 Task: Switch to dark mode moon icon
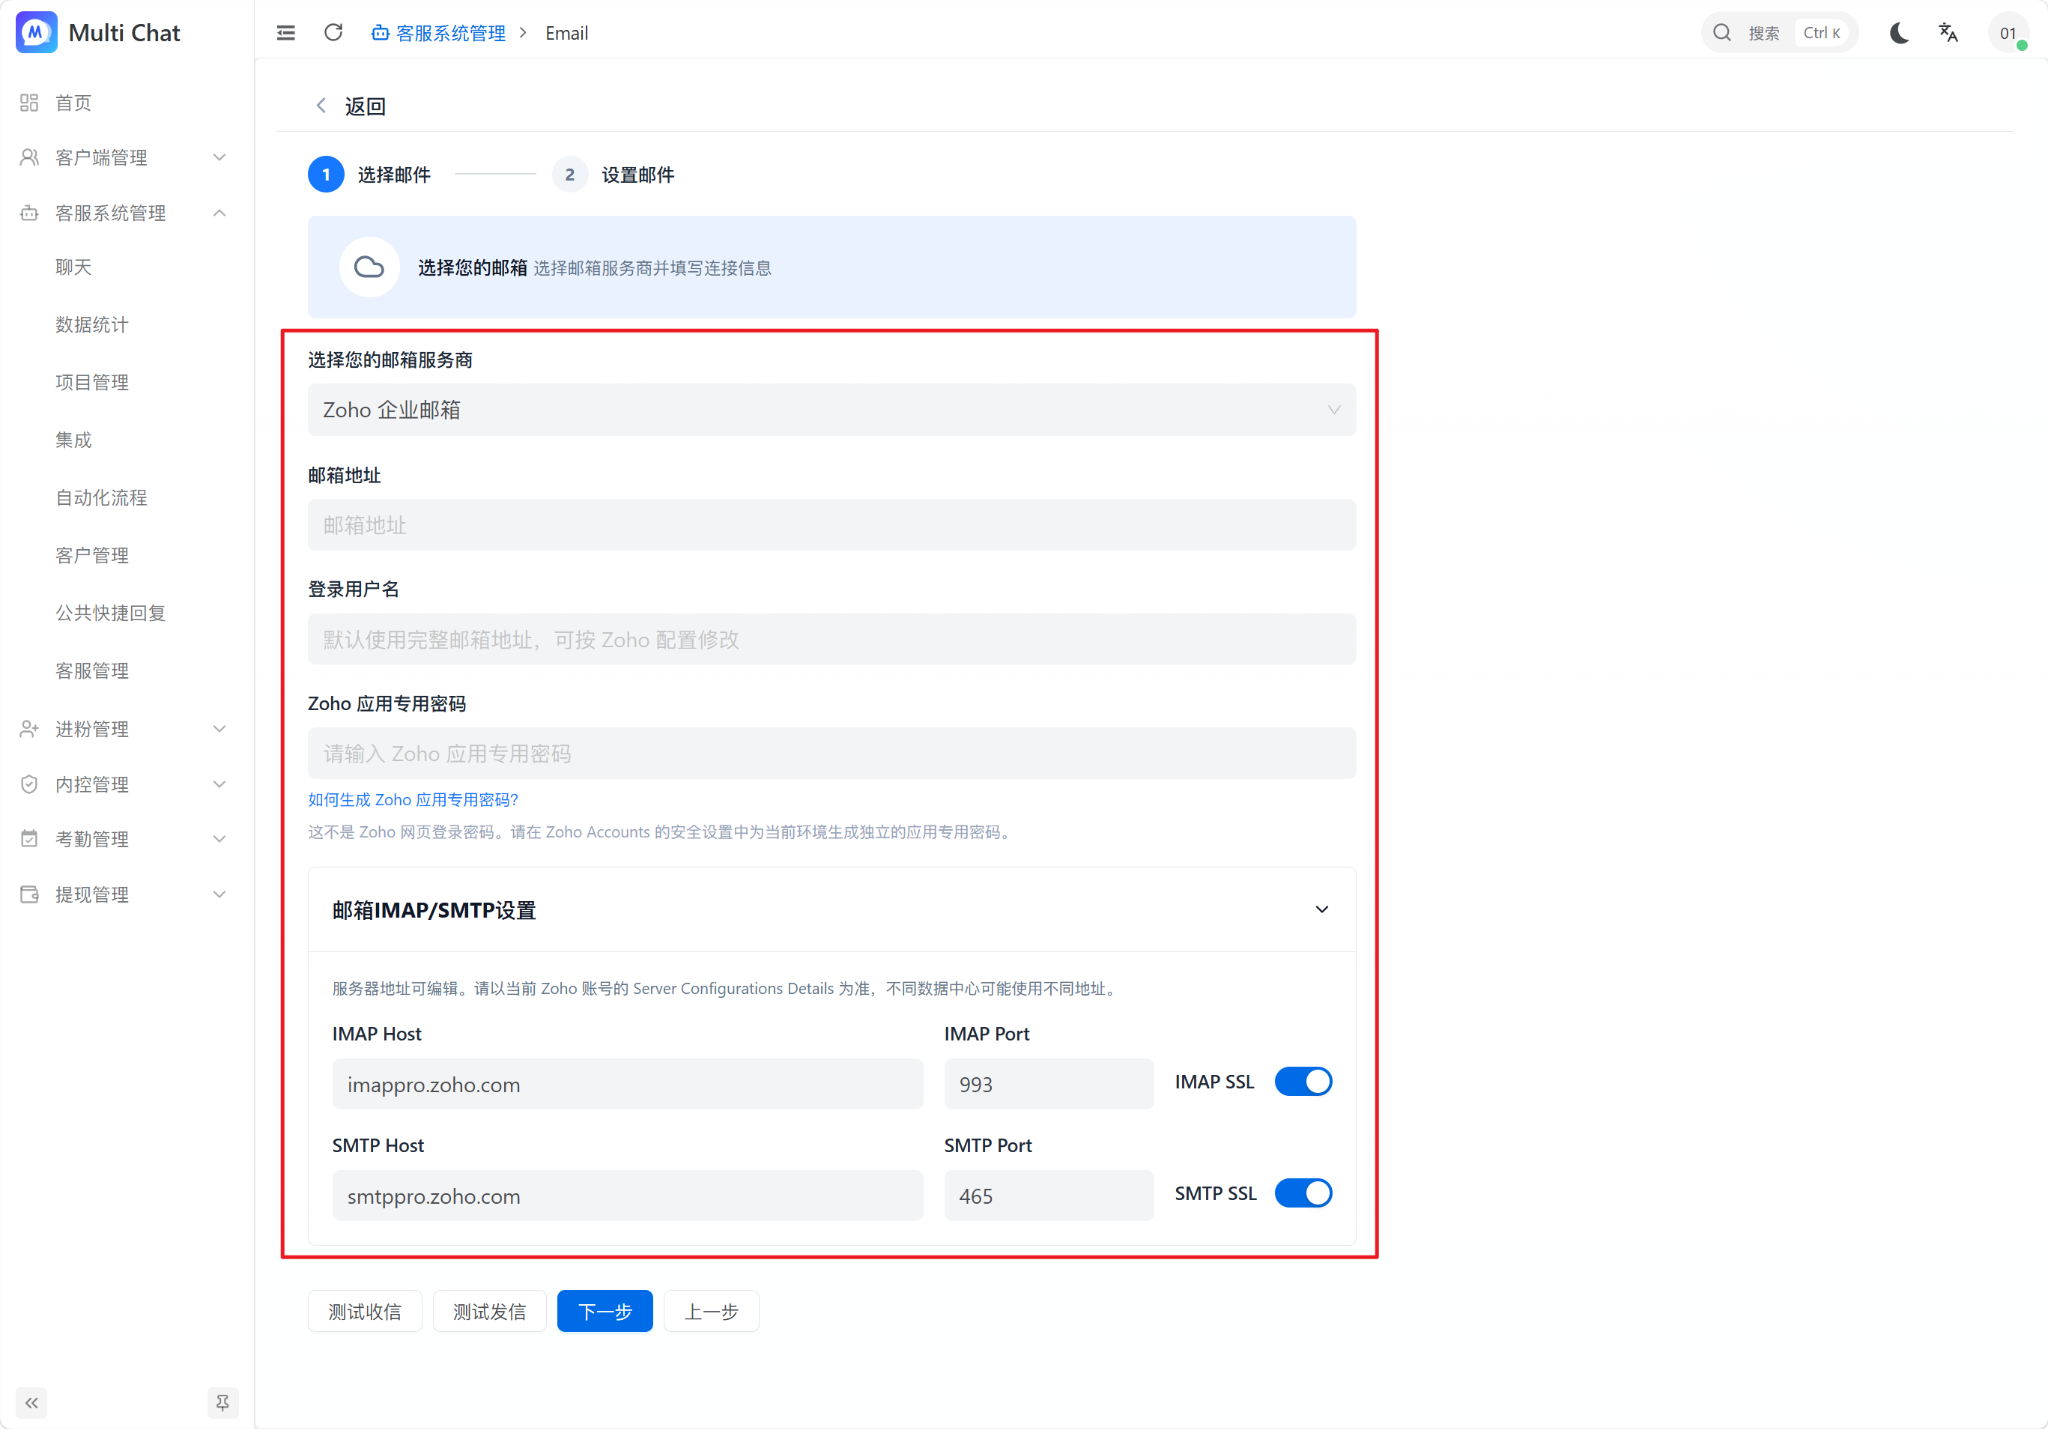(1899, 33)
